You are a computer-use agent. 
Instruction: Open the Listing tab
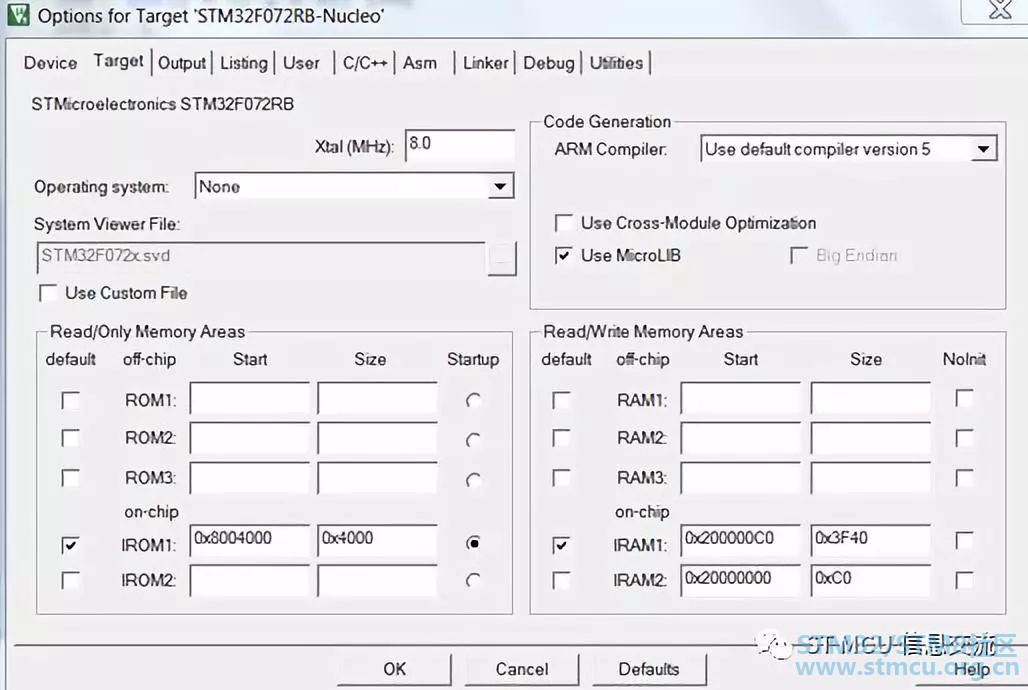click(243, 64)
